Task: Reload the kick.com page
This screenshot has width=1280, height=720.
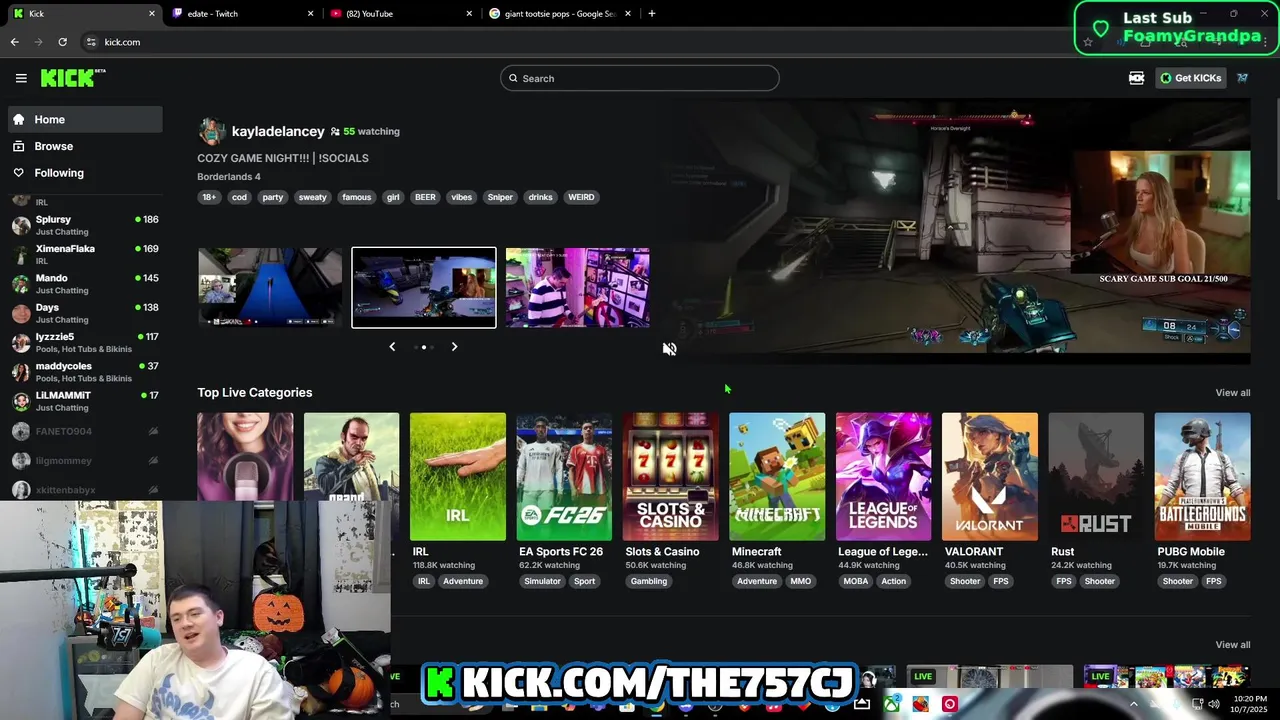Action: (62, 42)
